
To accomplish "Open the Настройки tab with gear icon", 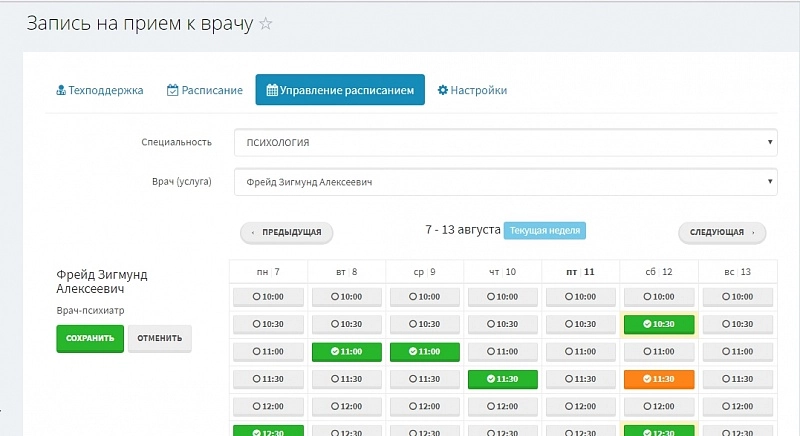I will [x=472, y=90].
